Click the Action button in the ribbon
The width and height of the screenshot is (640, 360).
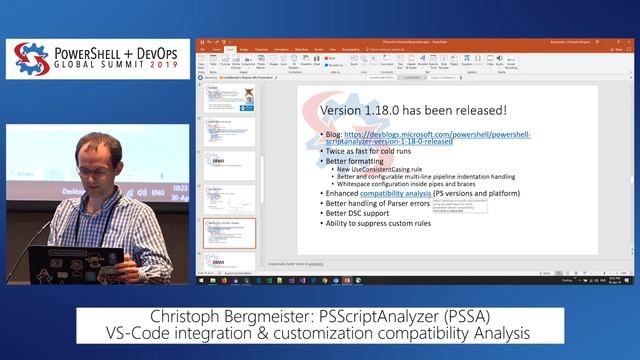click(x=373, y=61)
